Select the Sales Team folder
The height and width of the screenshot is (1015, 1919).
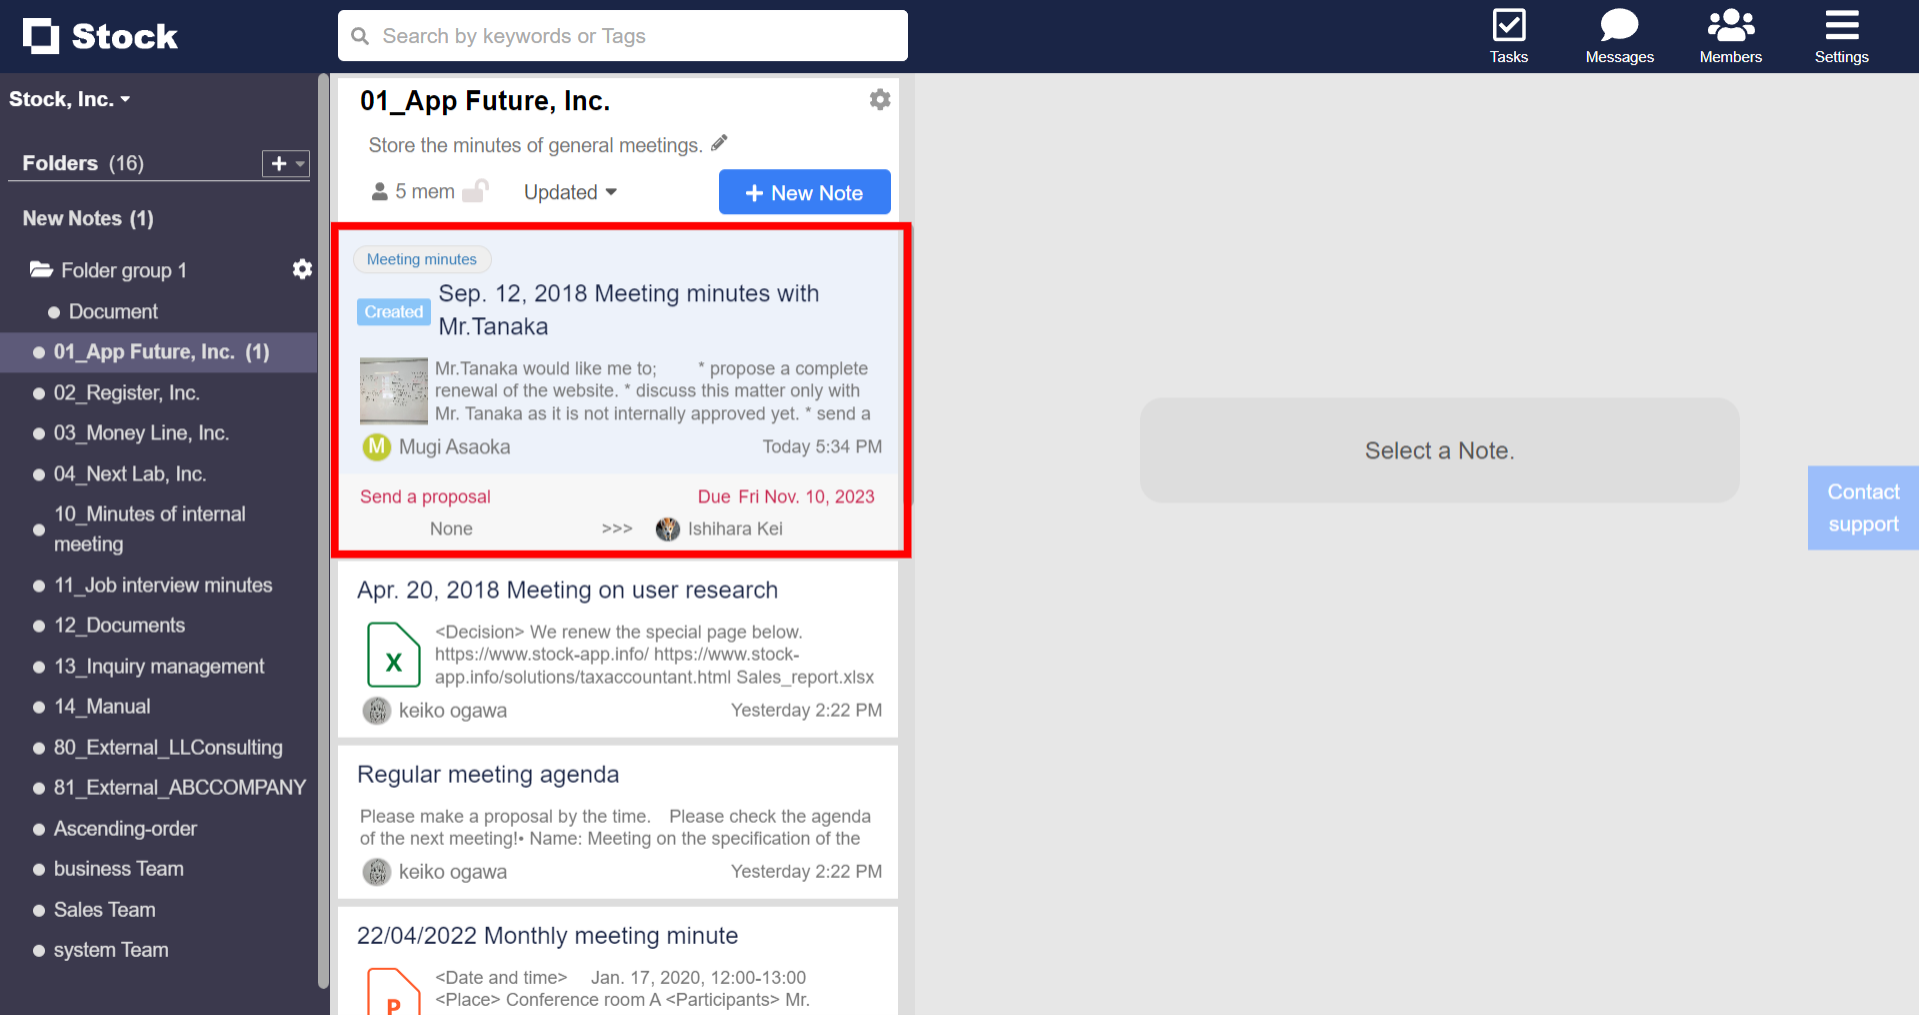click(104, 909)
